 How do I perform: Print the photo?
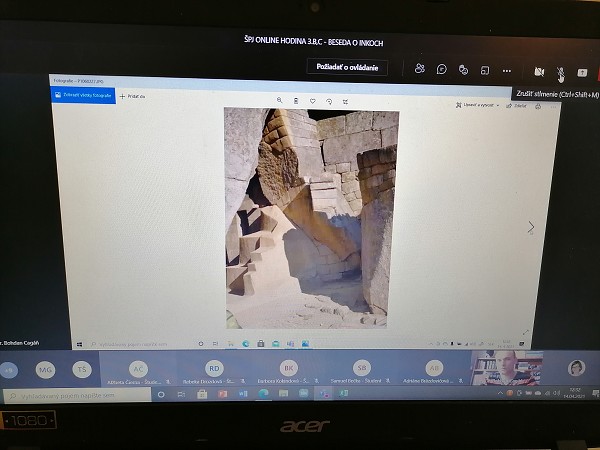[x=538, y=106]
